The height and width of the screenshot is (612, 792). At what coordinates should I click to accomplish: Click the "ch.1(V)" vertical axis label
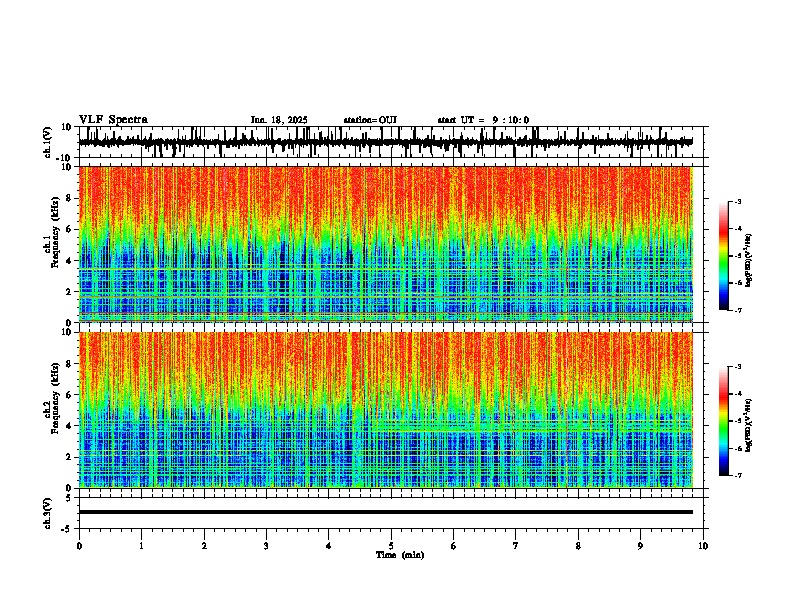[48, 142]
